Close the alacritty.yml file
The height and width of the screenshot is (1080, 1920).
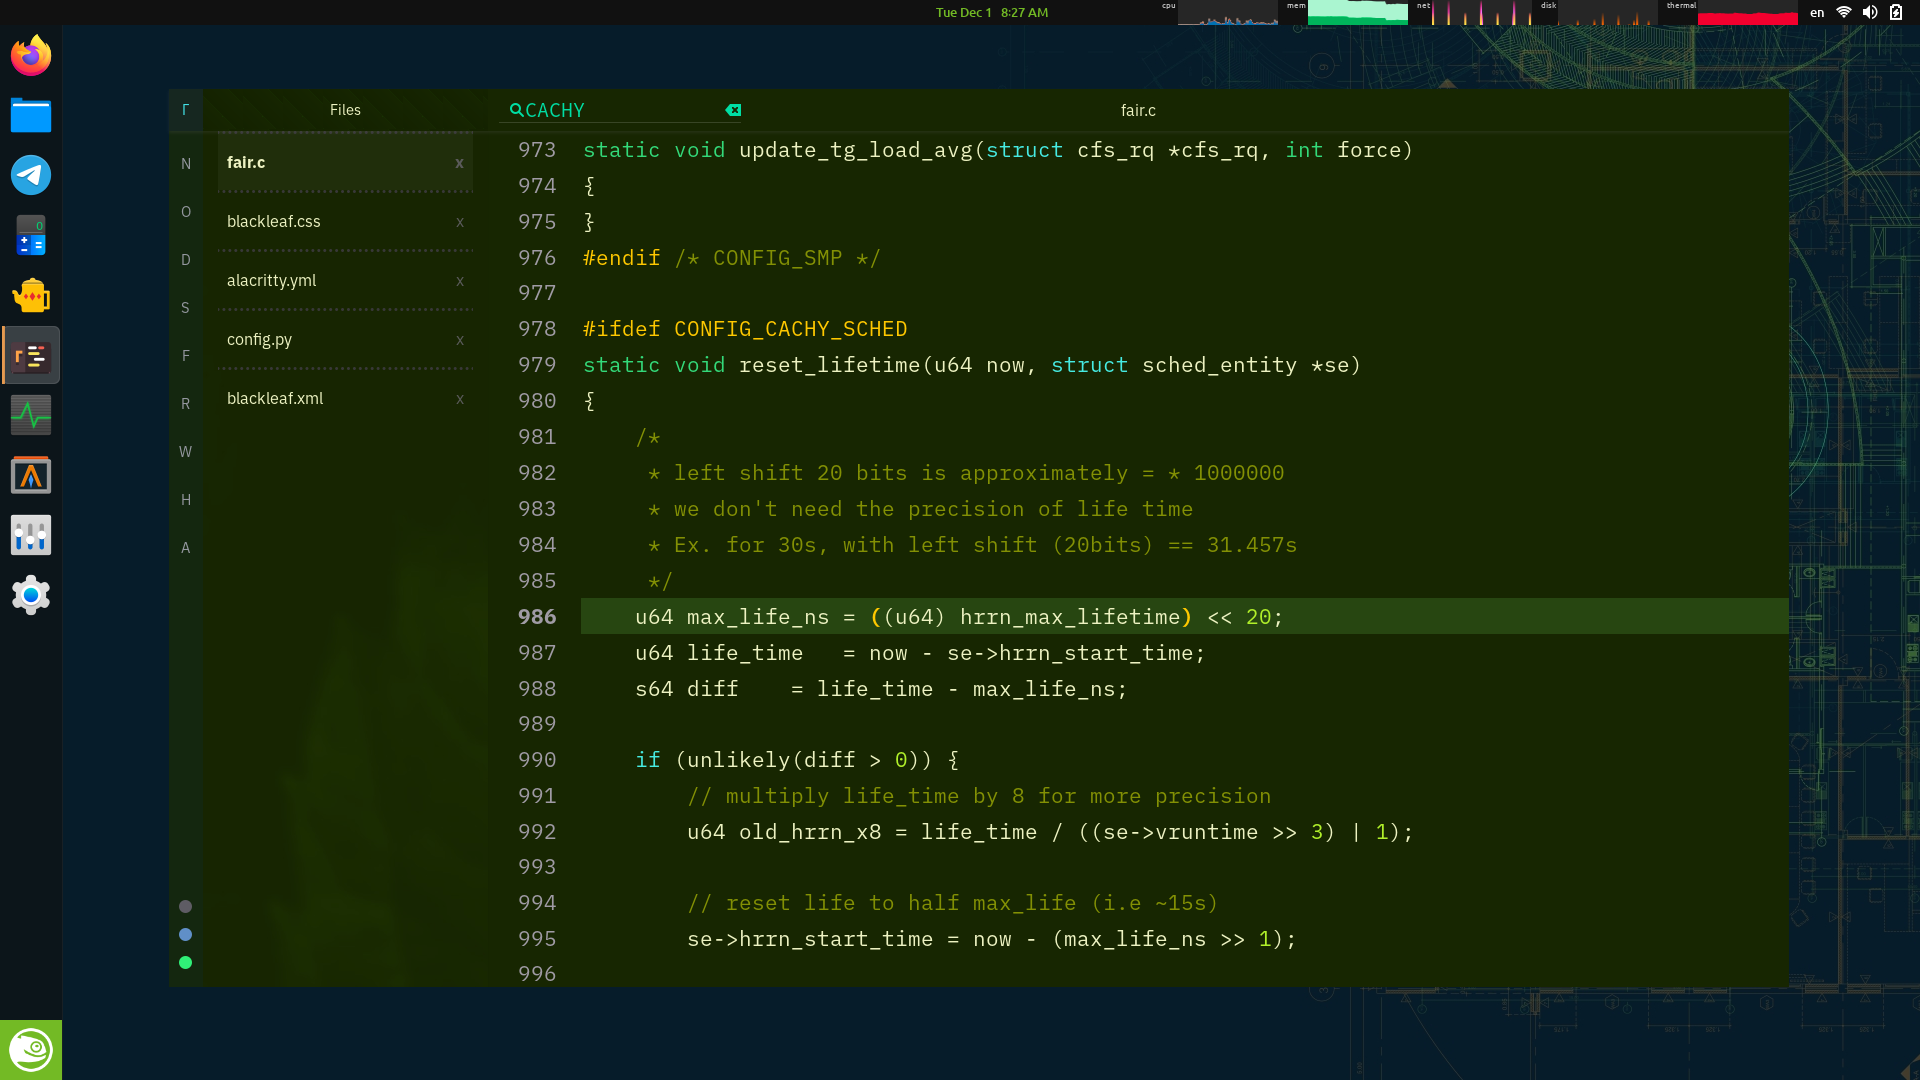tap(460, 281)
